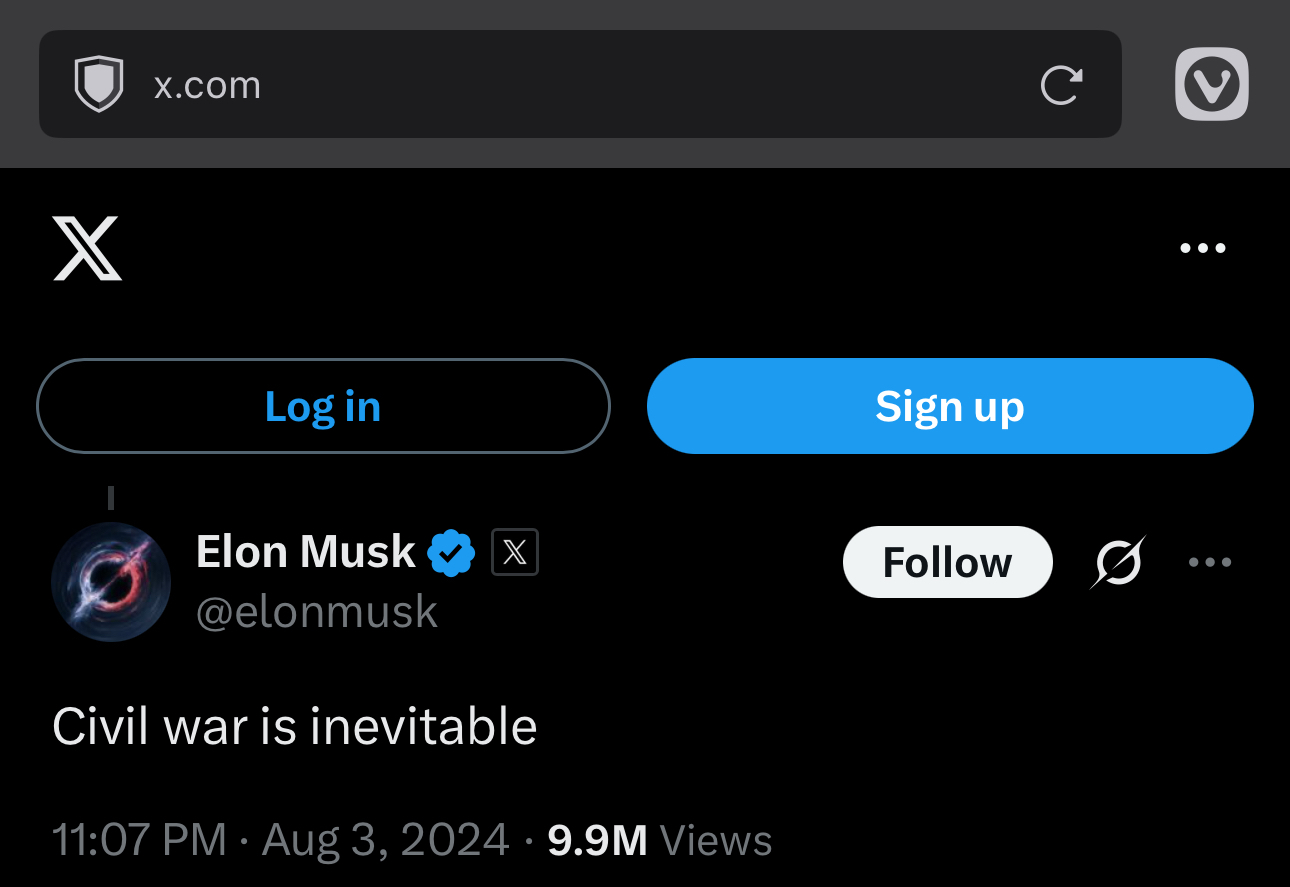1290x887 pixels.
Task: Click the blue verified checkmark badge
Action: (x=452, y=552)
